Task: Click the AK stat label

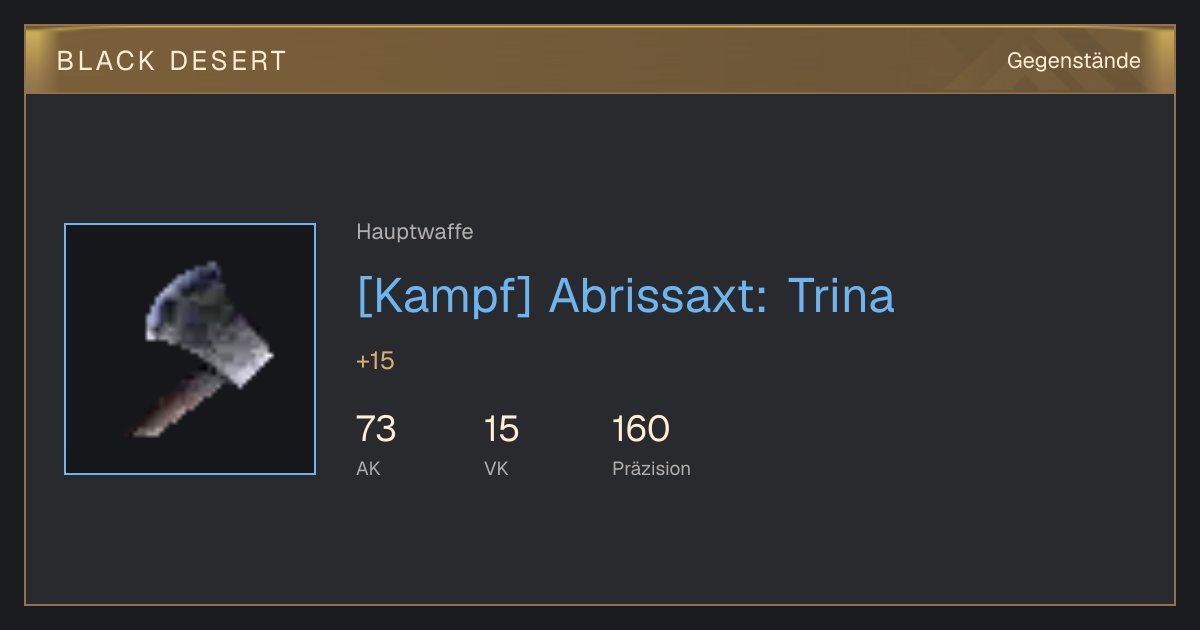Action: coord(368,468)
